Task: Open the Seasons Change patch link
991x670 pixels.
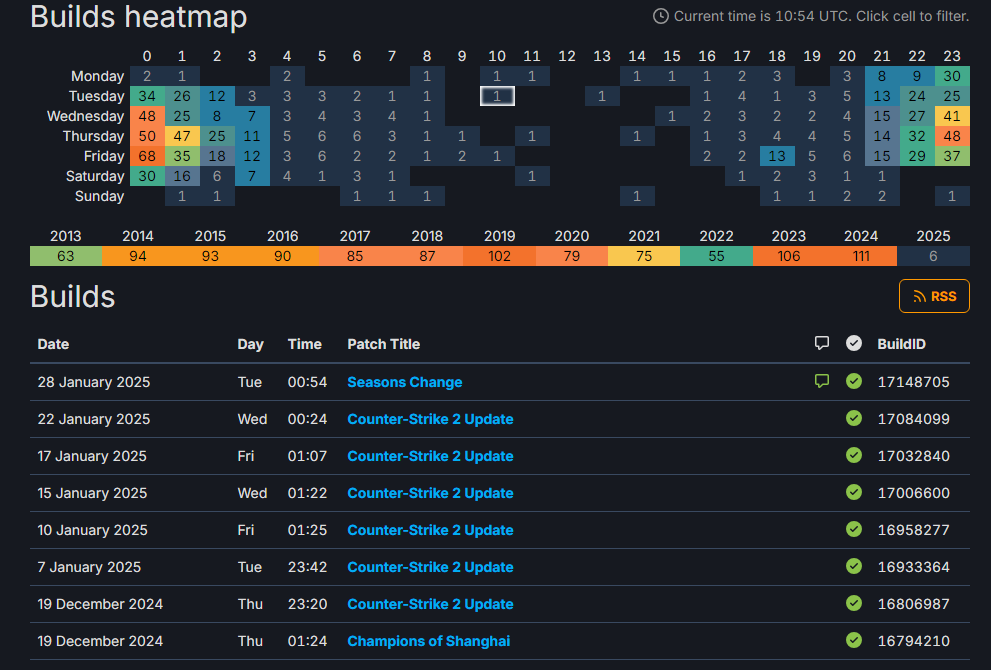Action: (404, 382)
